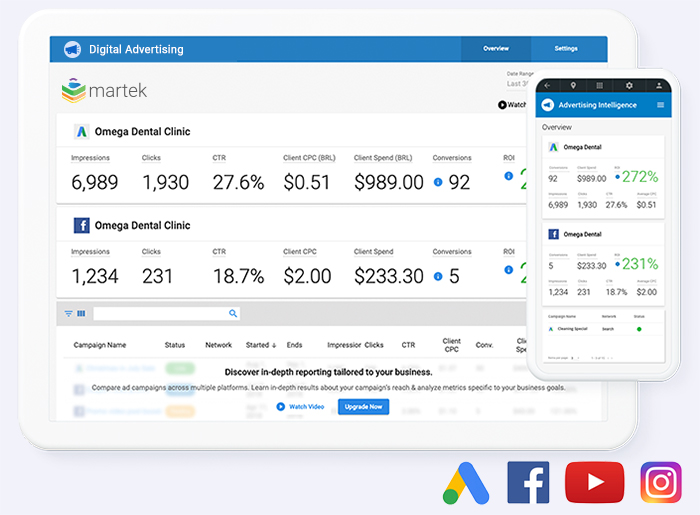Open the Date Range dropdown
700x515 pixels.
click(x=517, y=83)
